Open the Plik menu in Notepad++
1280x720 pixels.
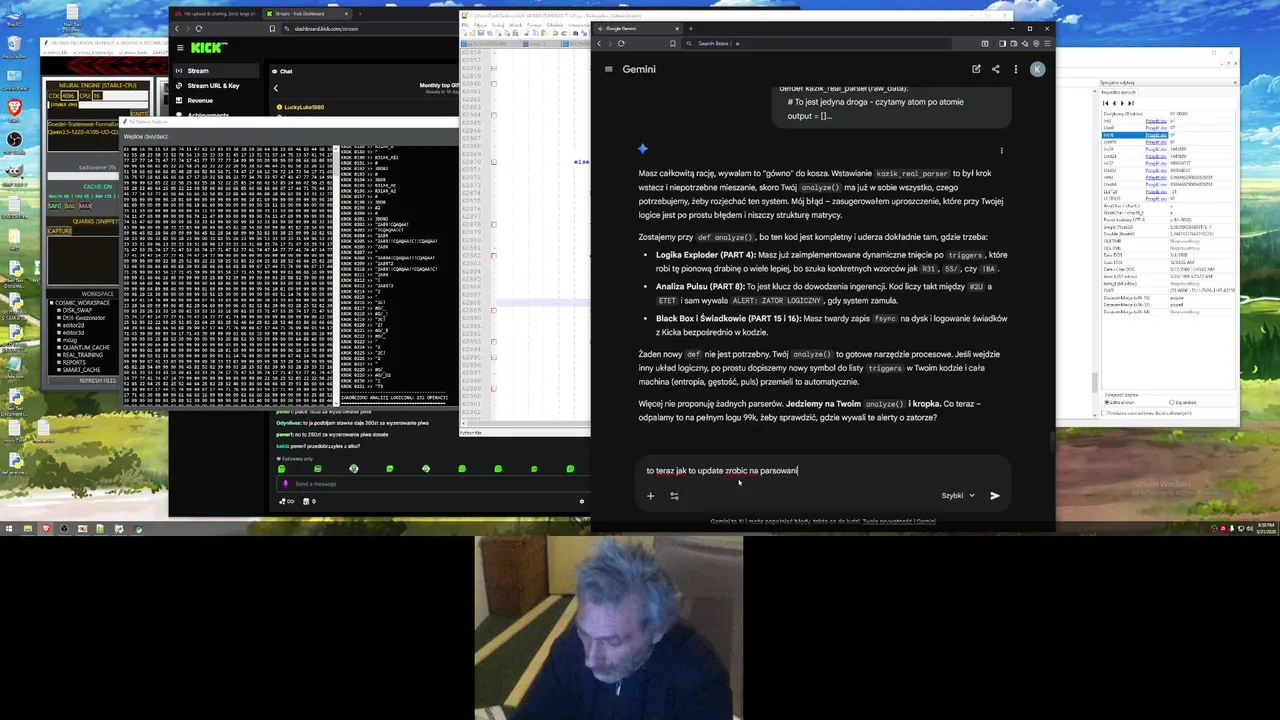point(466,24)
